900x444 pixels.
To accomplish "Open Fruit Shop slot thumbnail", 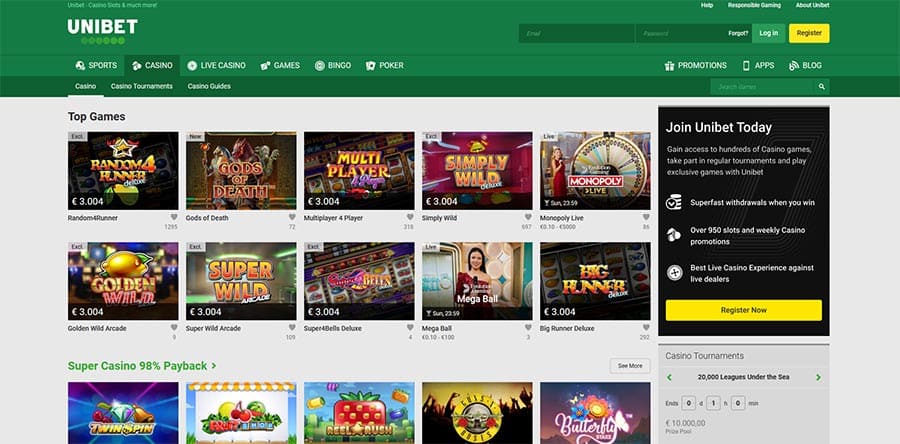I will coord(241,413).
